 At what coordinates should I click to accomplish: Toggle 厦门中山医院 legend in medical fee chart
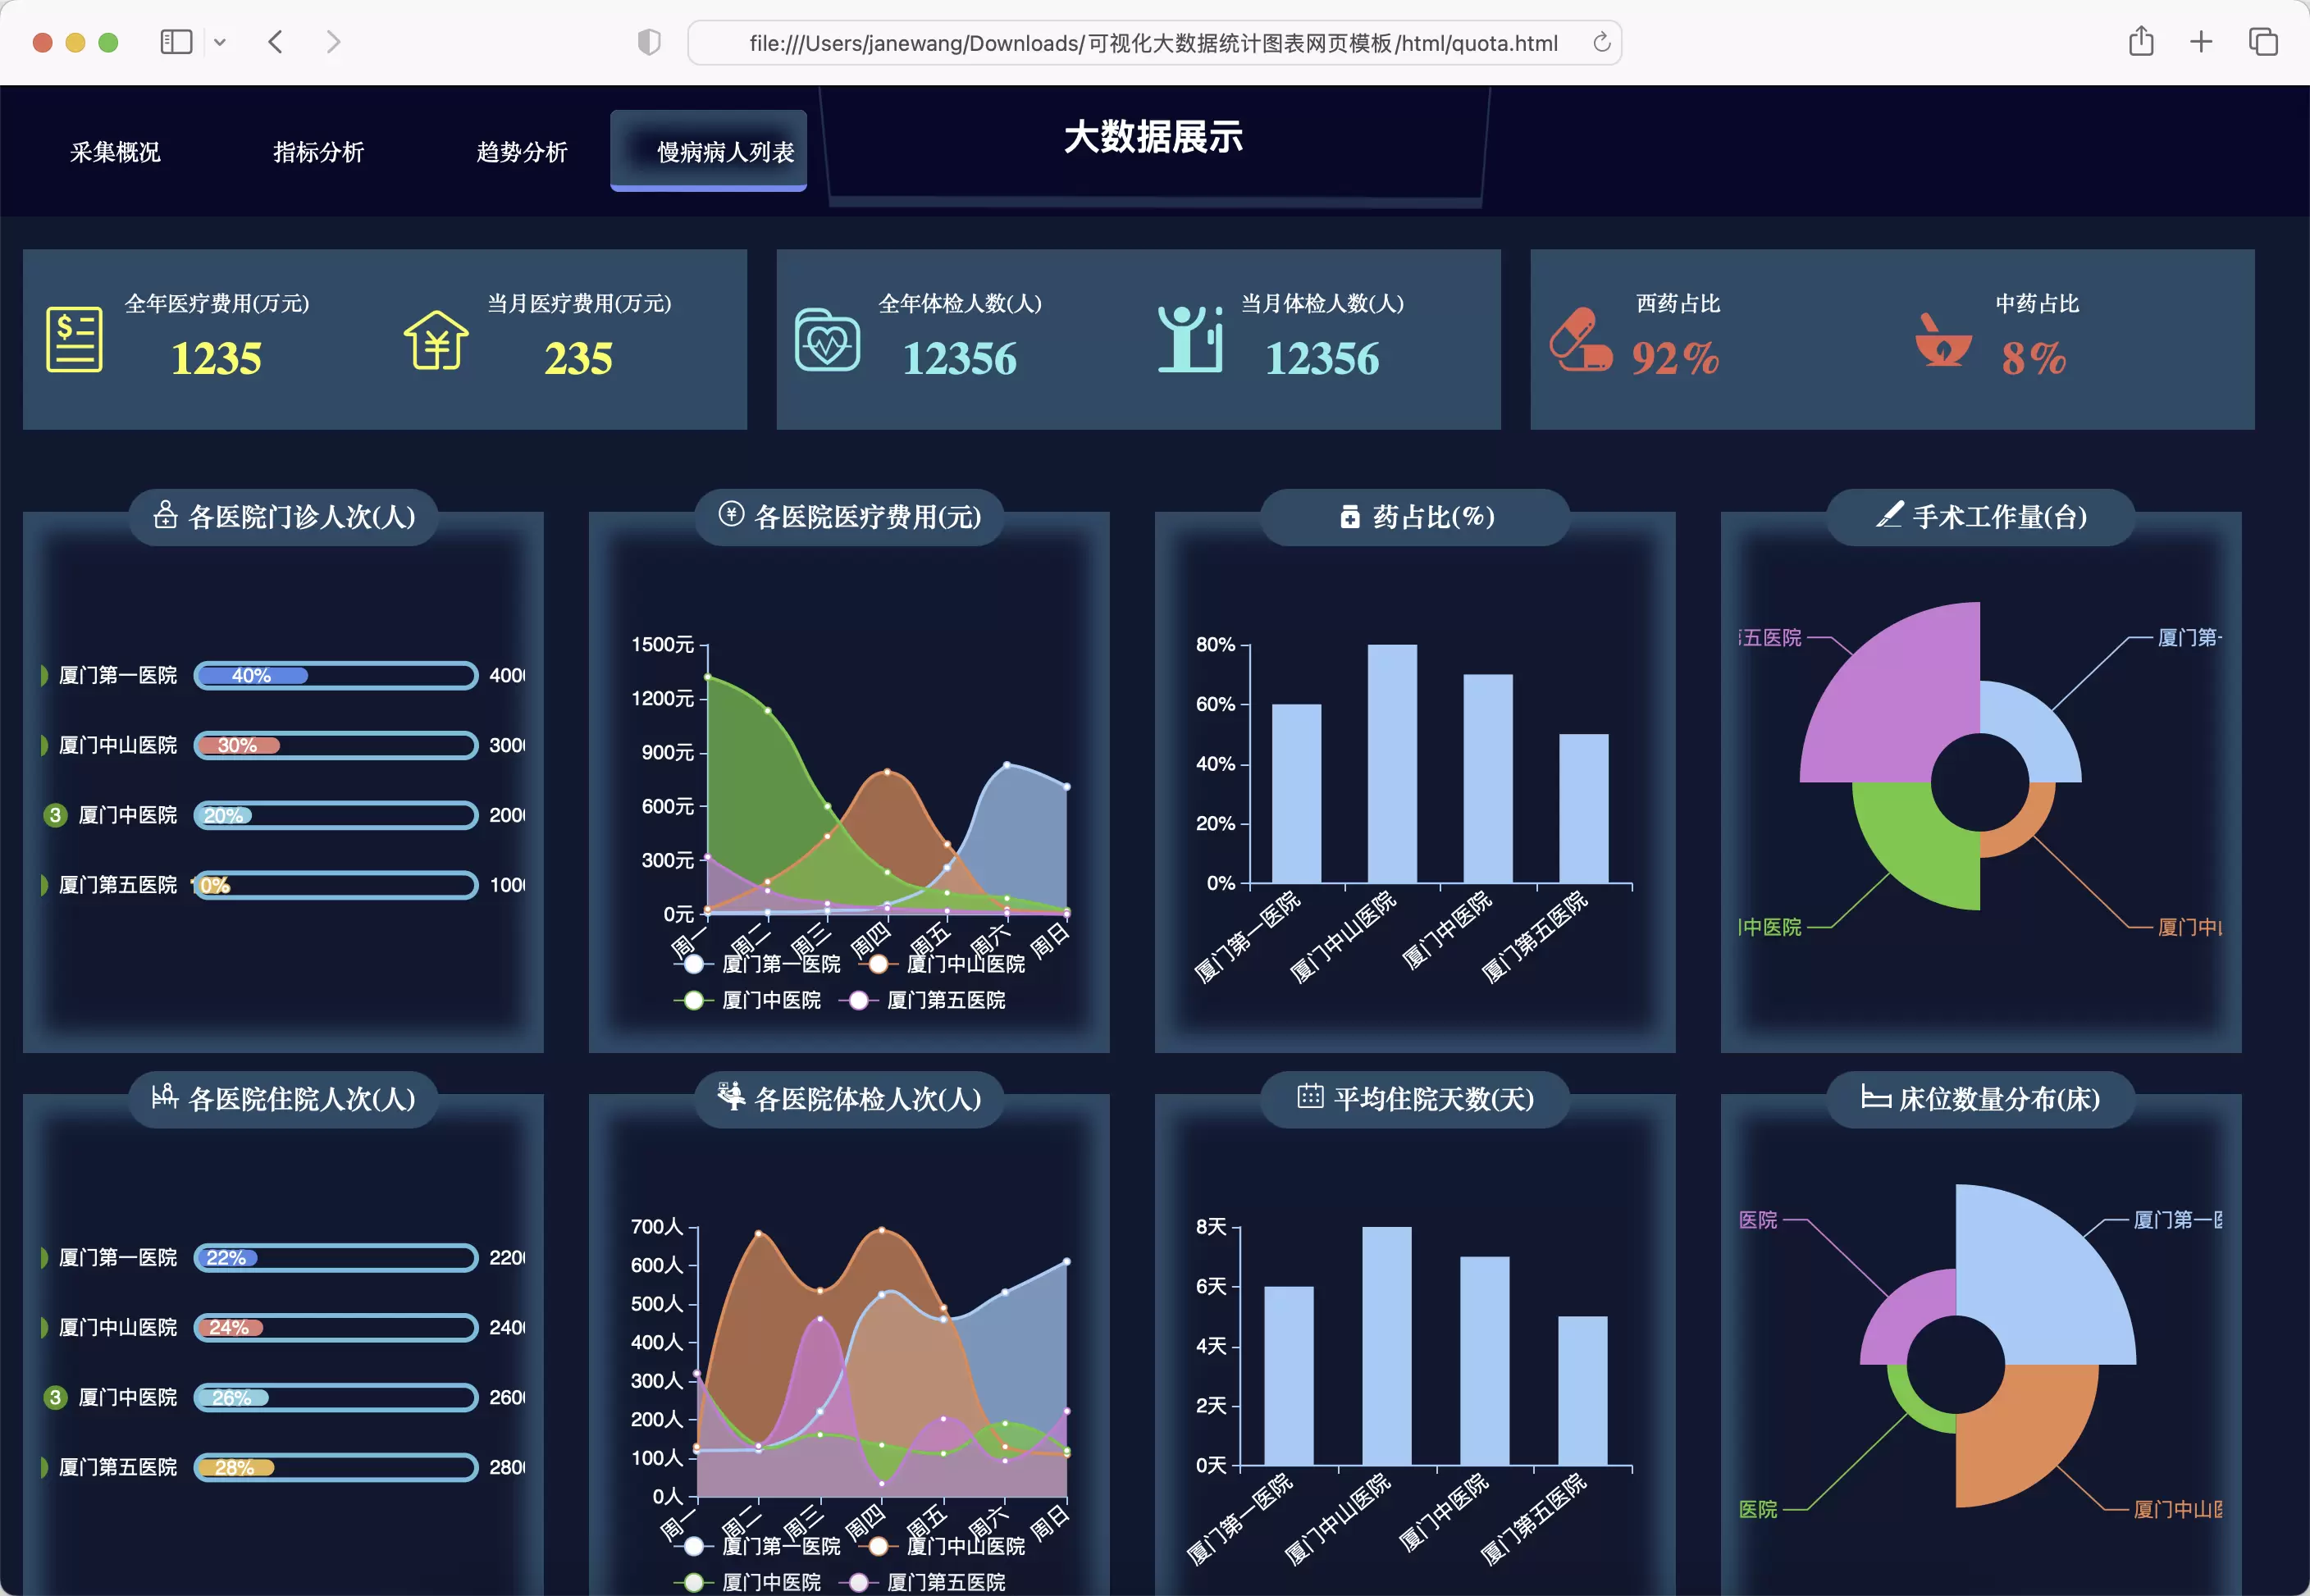pyautogui.click(x=942, y=964)
